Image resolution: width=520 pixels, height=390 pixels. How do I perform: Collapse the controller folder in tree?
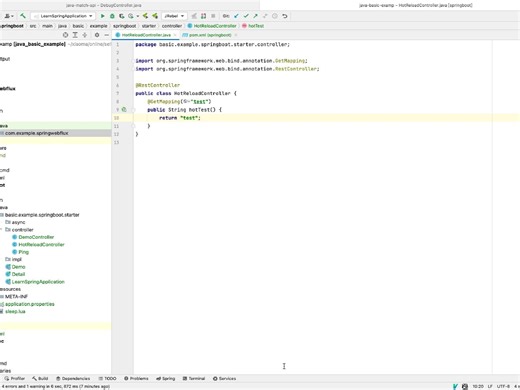(2, 229)
